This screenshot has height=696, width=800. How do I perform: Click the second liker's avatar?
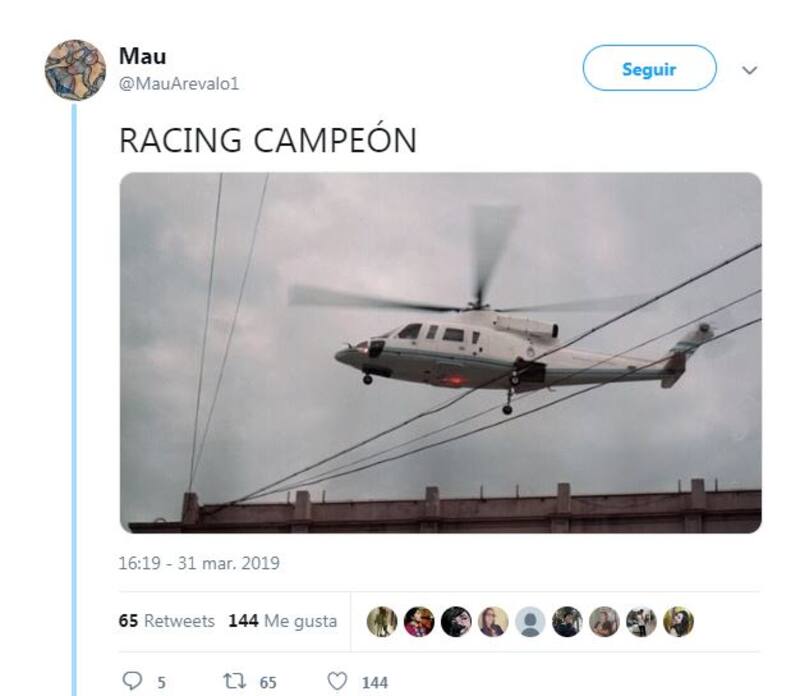point(419,622)
